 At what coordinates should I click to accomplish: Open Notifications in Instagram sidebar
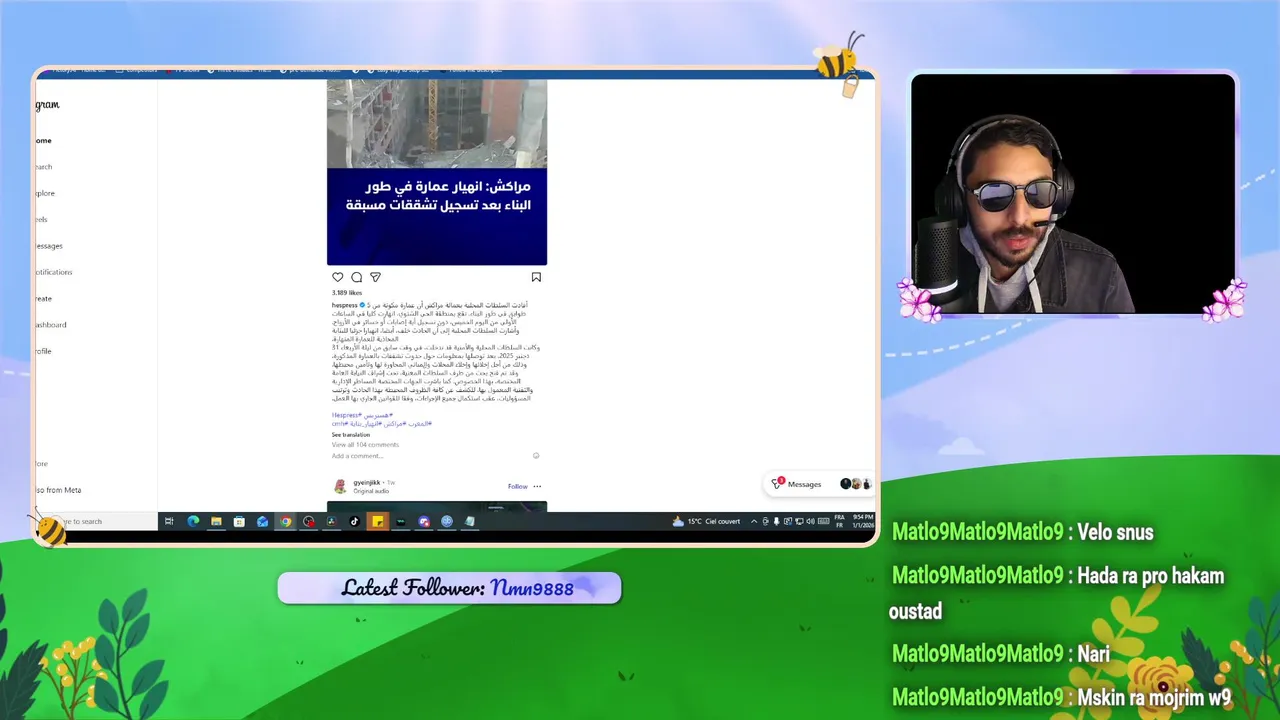click(53, 272)
